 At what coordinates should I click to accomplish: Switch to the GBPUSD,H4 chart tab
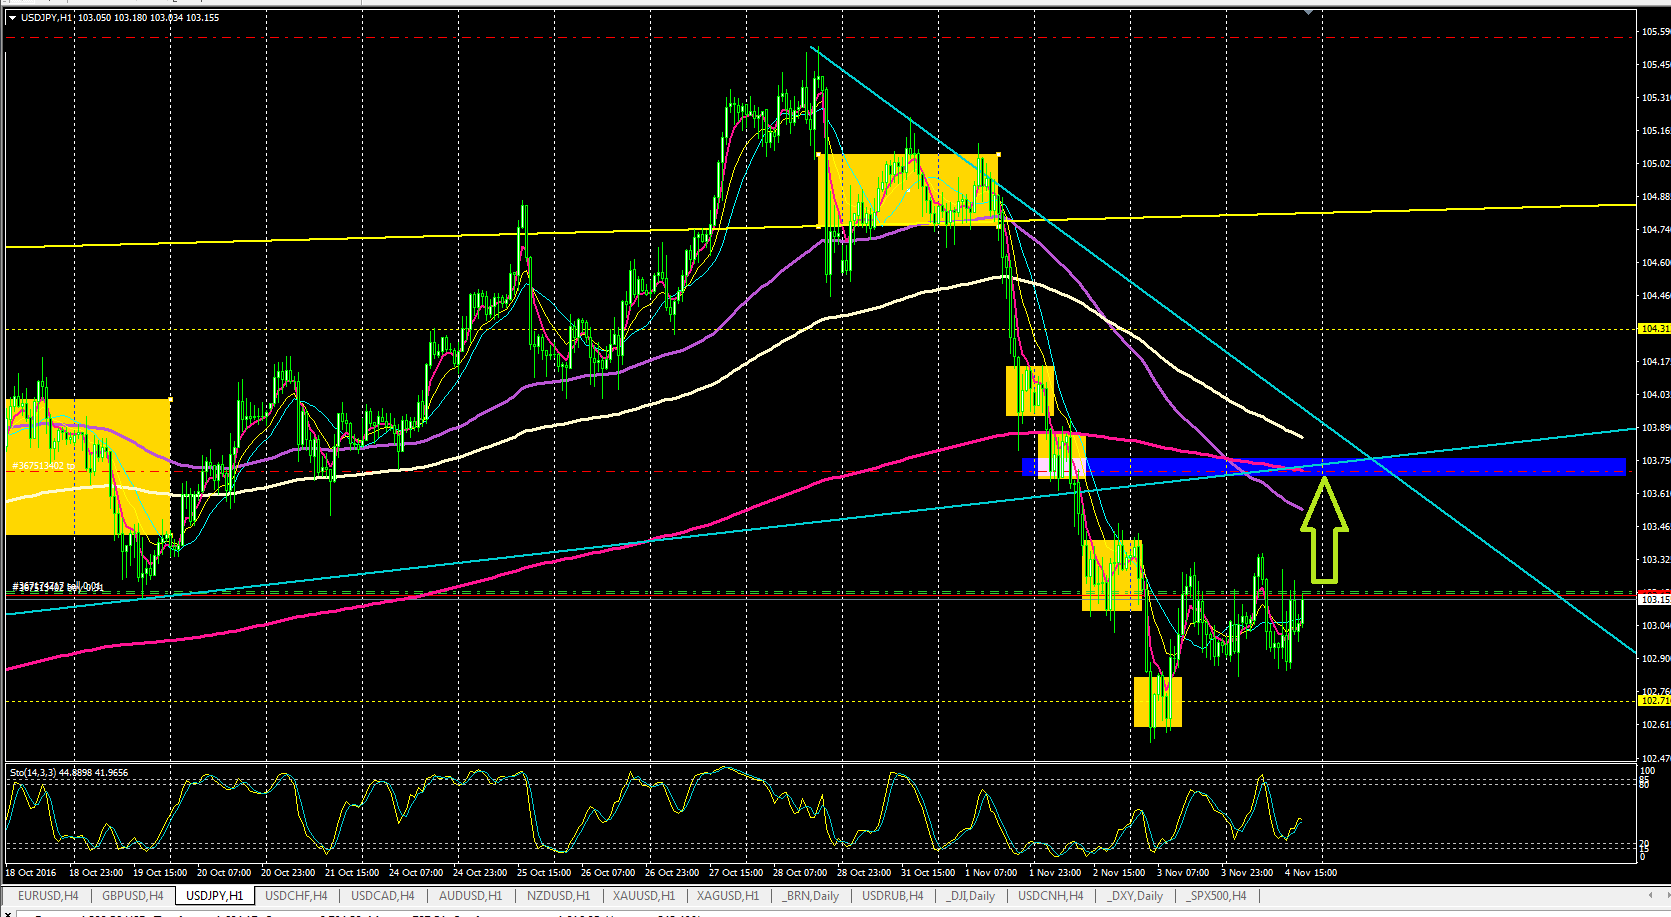click(132, 896)
